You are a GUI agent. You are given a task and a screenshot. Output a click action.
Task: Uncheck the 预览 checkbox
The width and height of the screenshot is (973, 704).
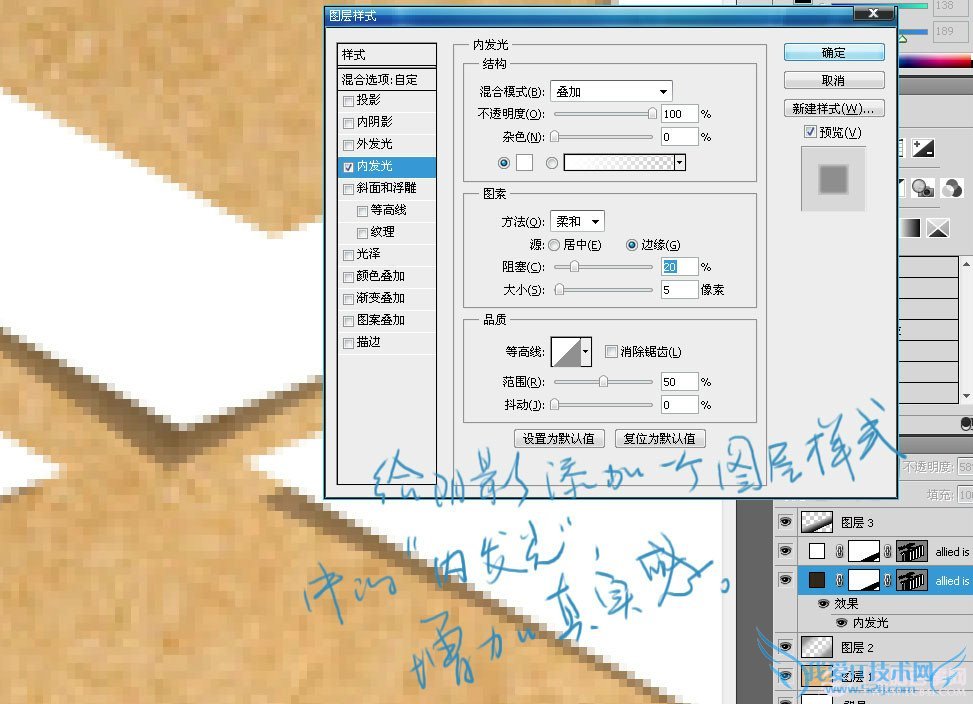[810, 131]
